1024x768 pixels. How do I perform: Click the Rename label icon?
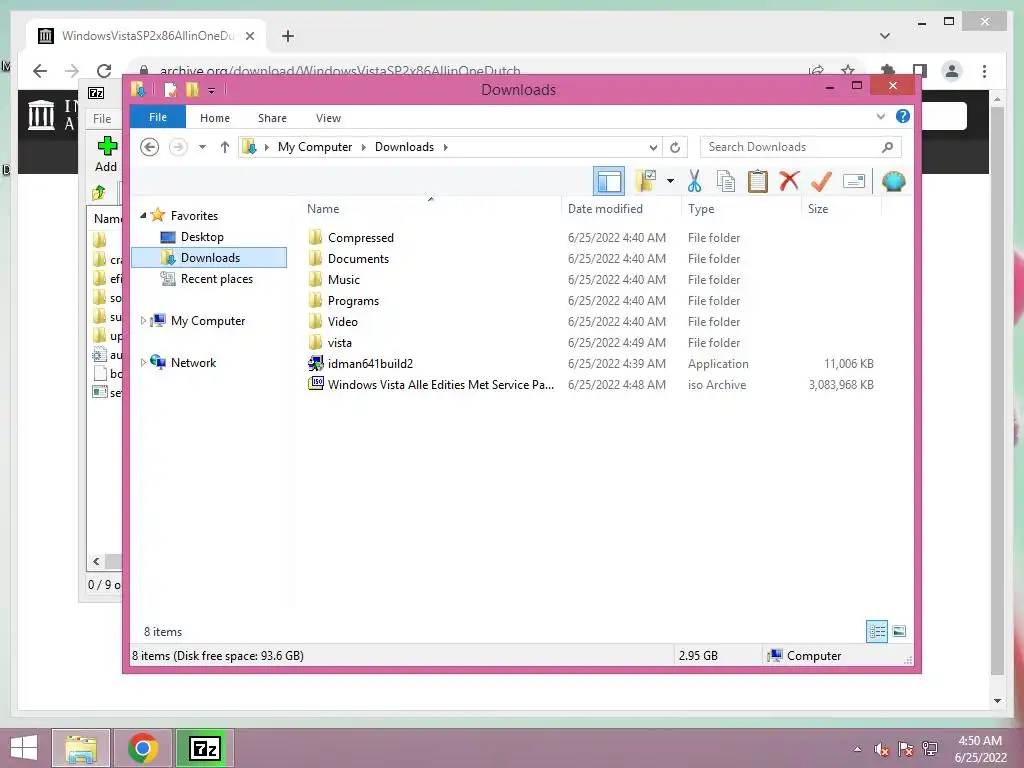(854, 181)
